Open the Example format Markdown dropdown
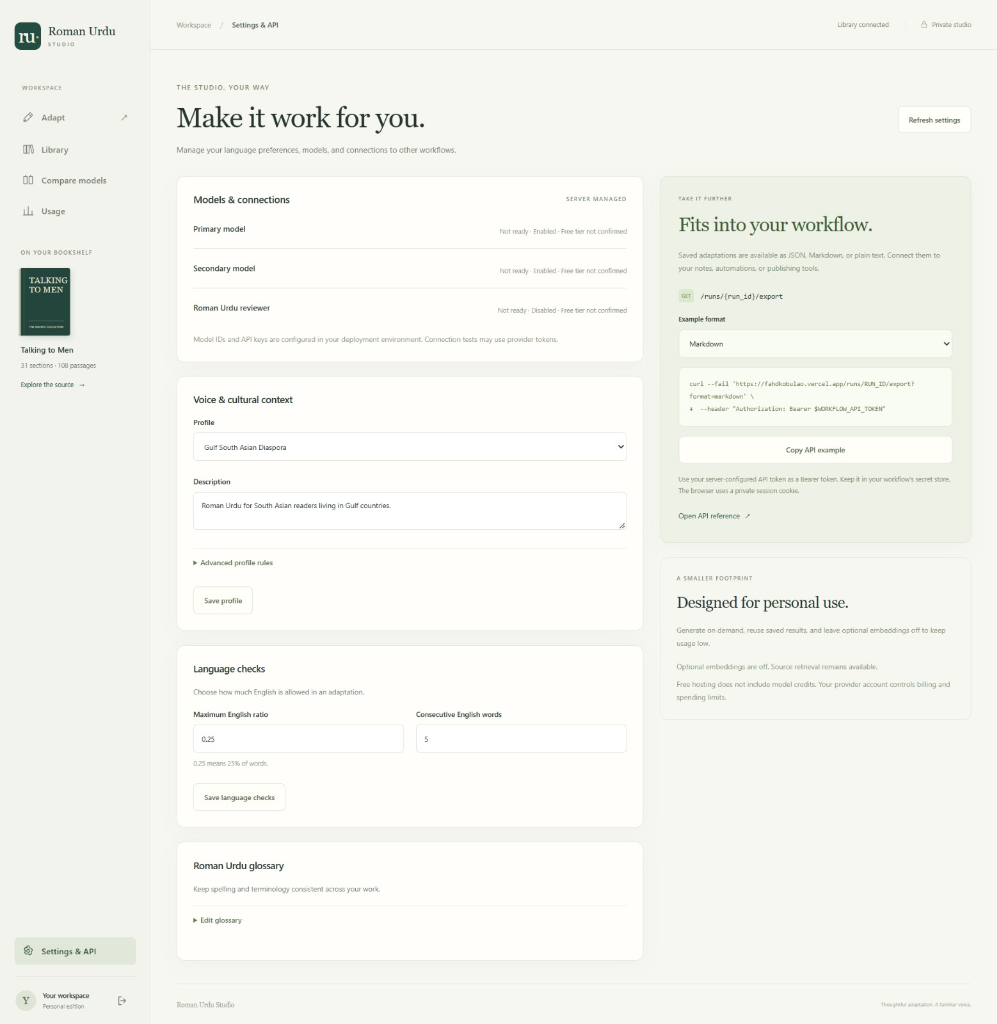This screenshot has height=1024, width=997. (815, 344)
